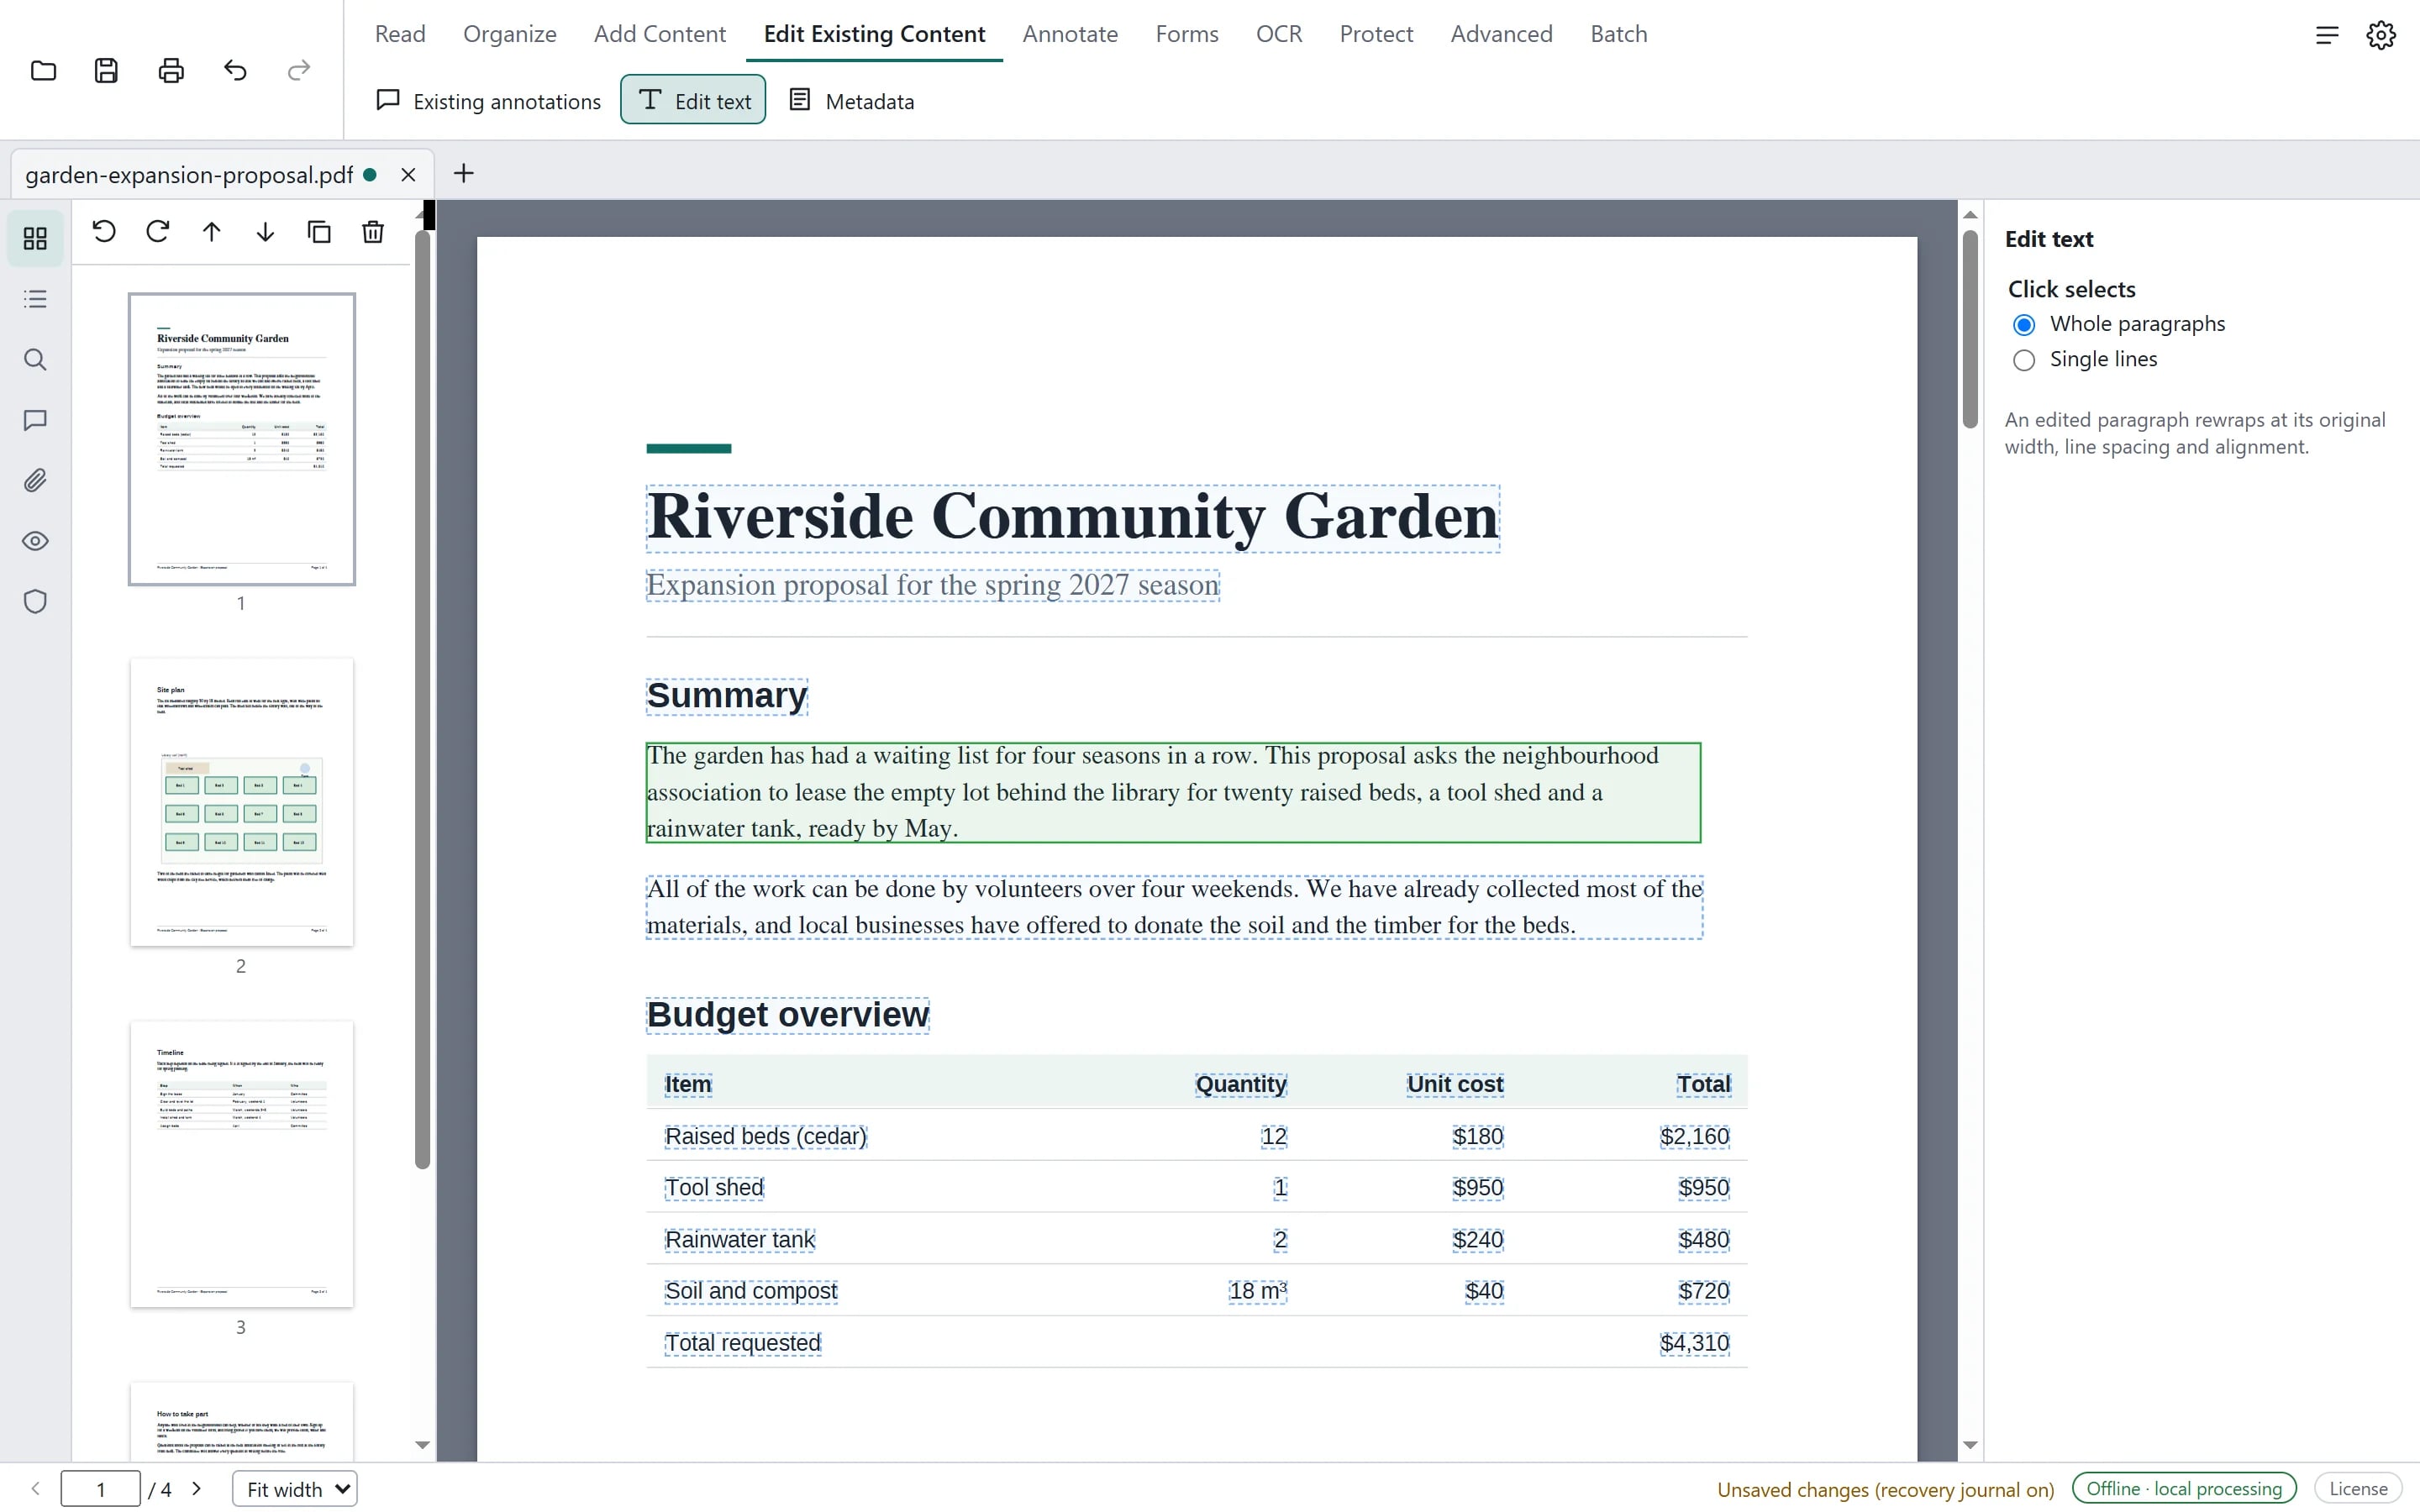Rotate the selected page counterclockwise
2420x1512 pixels.
point(104,232)
